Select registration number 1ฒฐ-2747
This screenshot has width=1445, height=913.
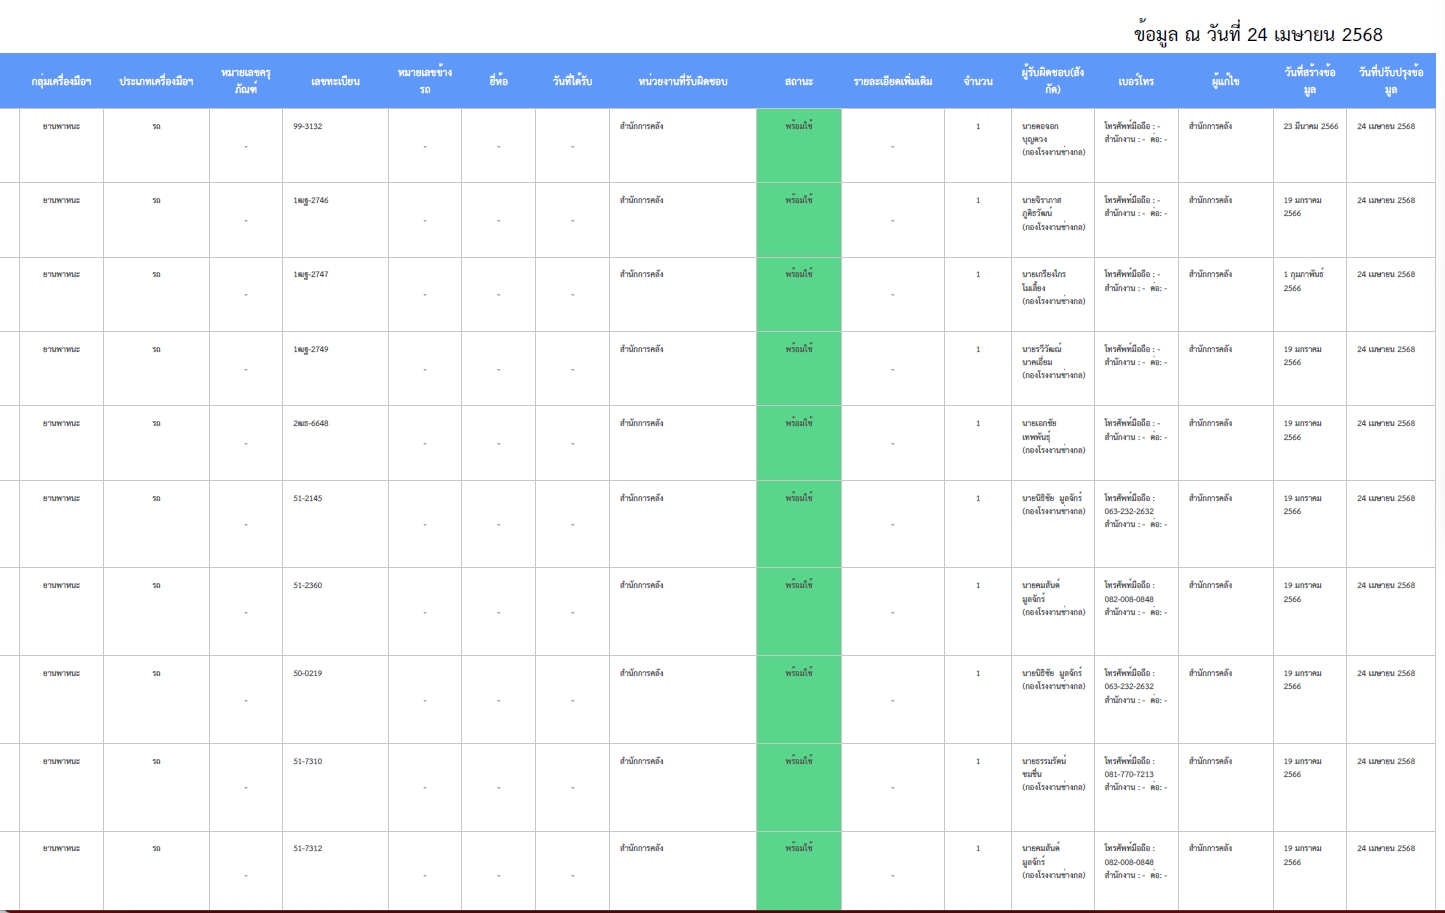coord(311,274)
